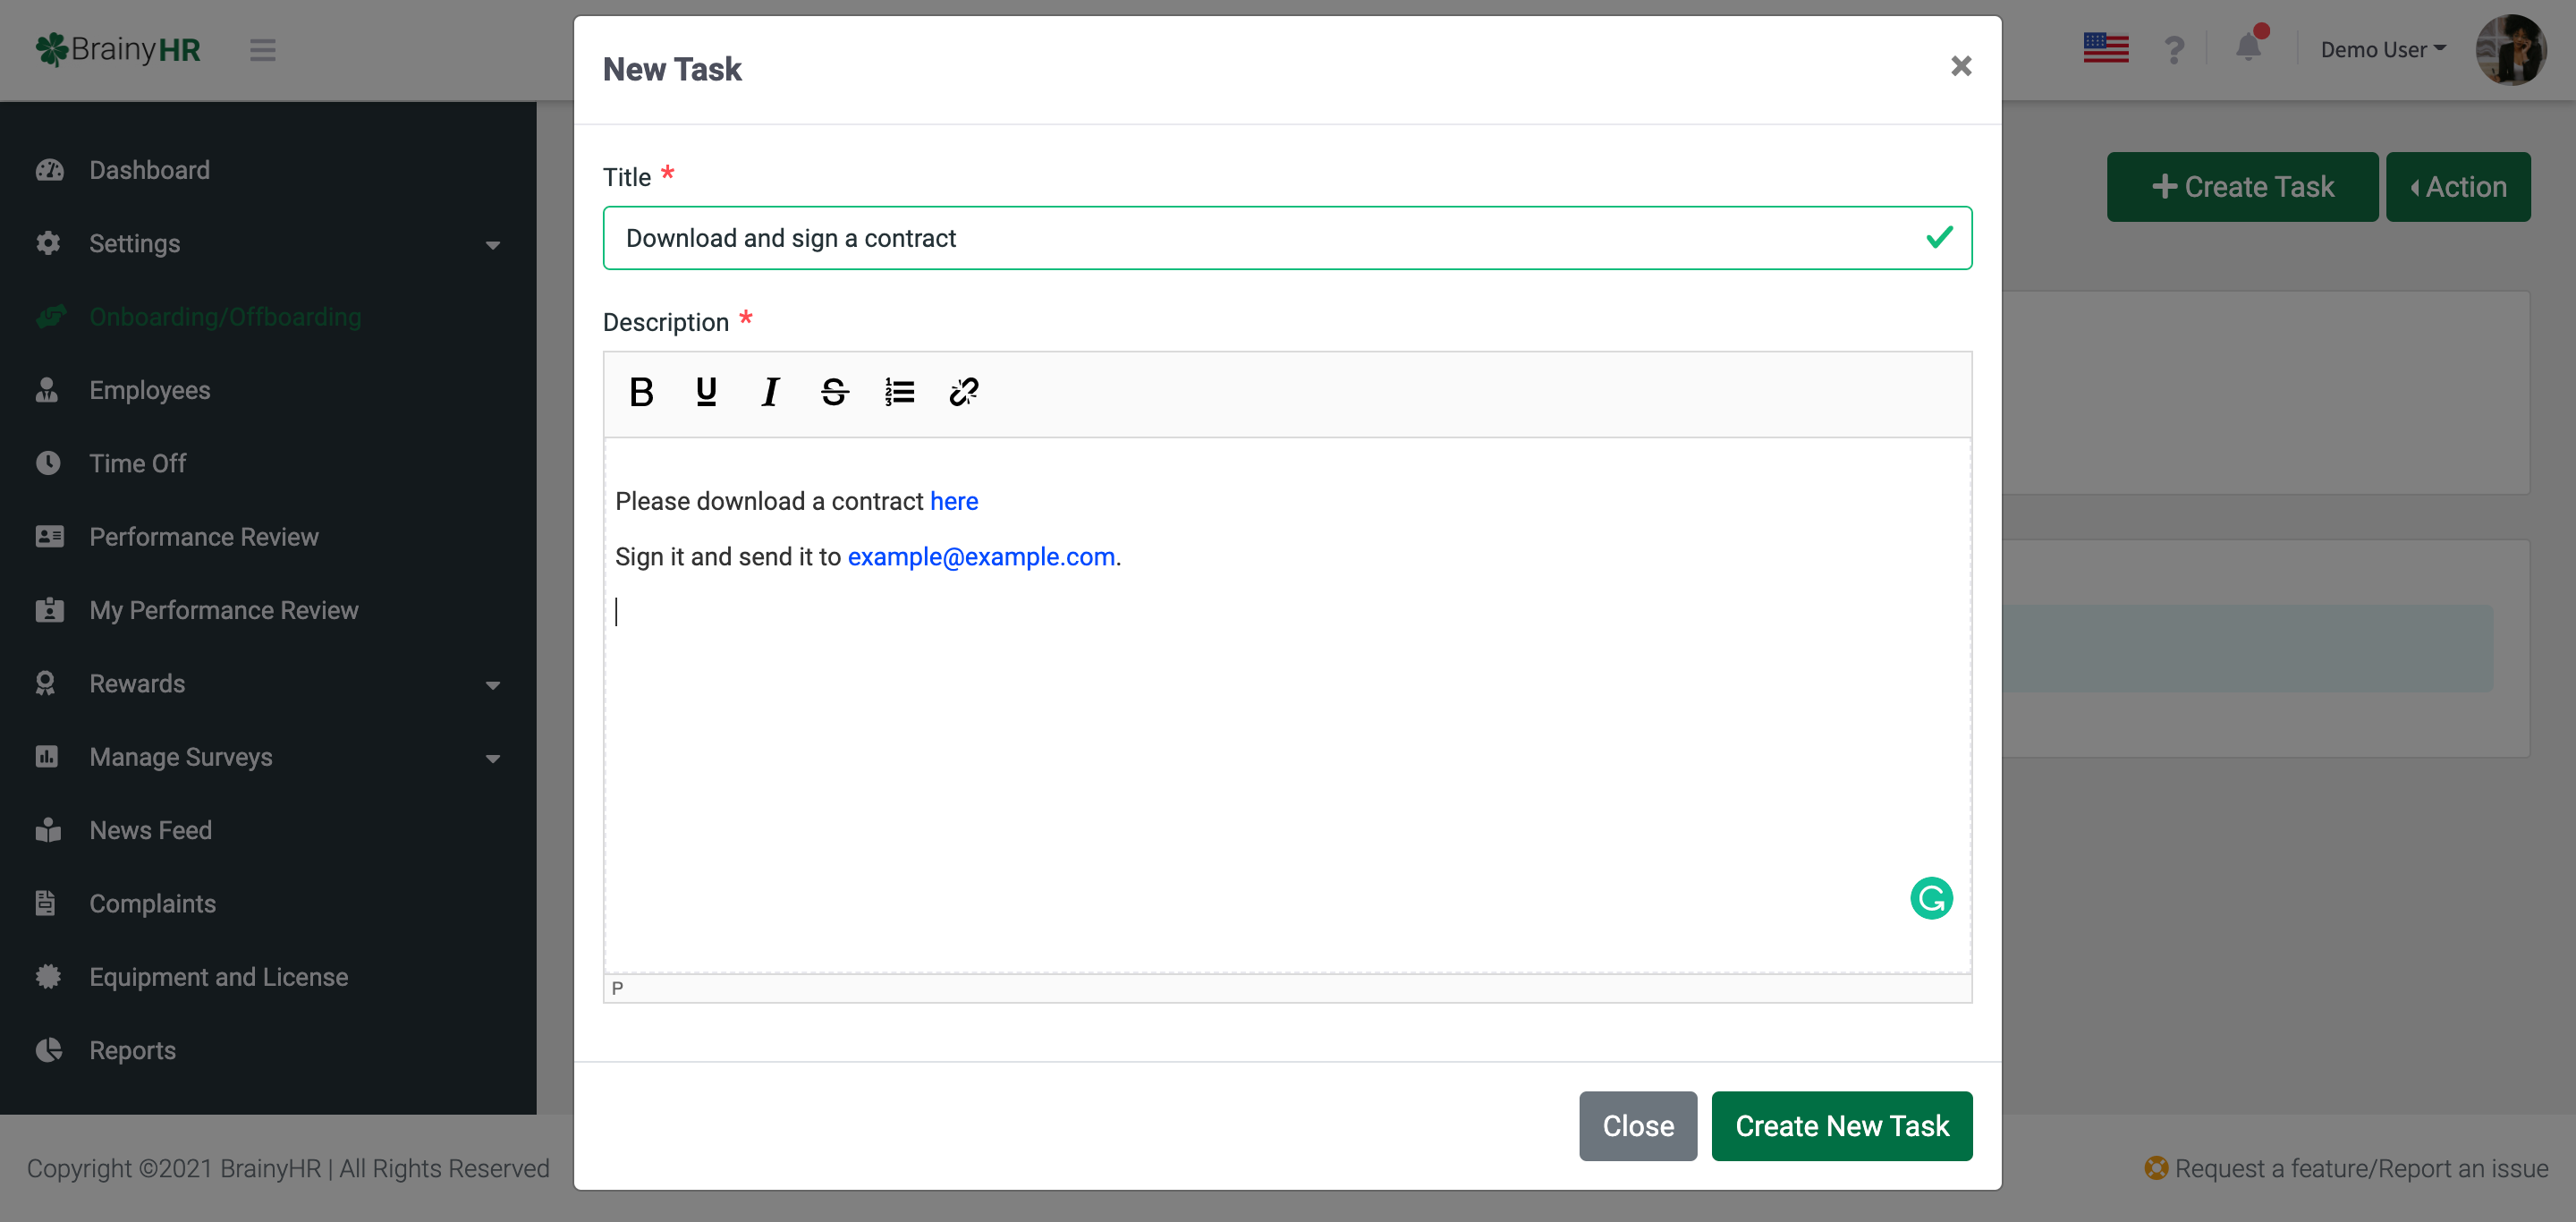
Task: Click the 'Description' field label
Action: coord(666,322)
